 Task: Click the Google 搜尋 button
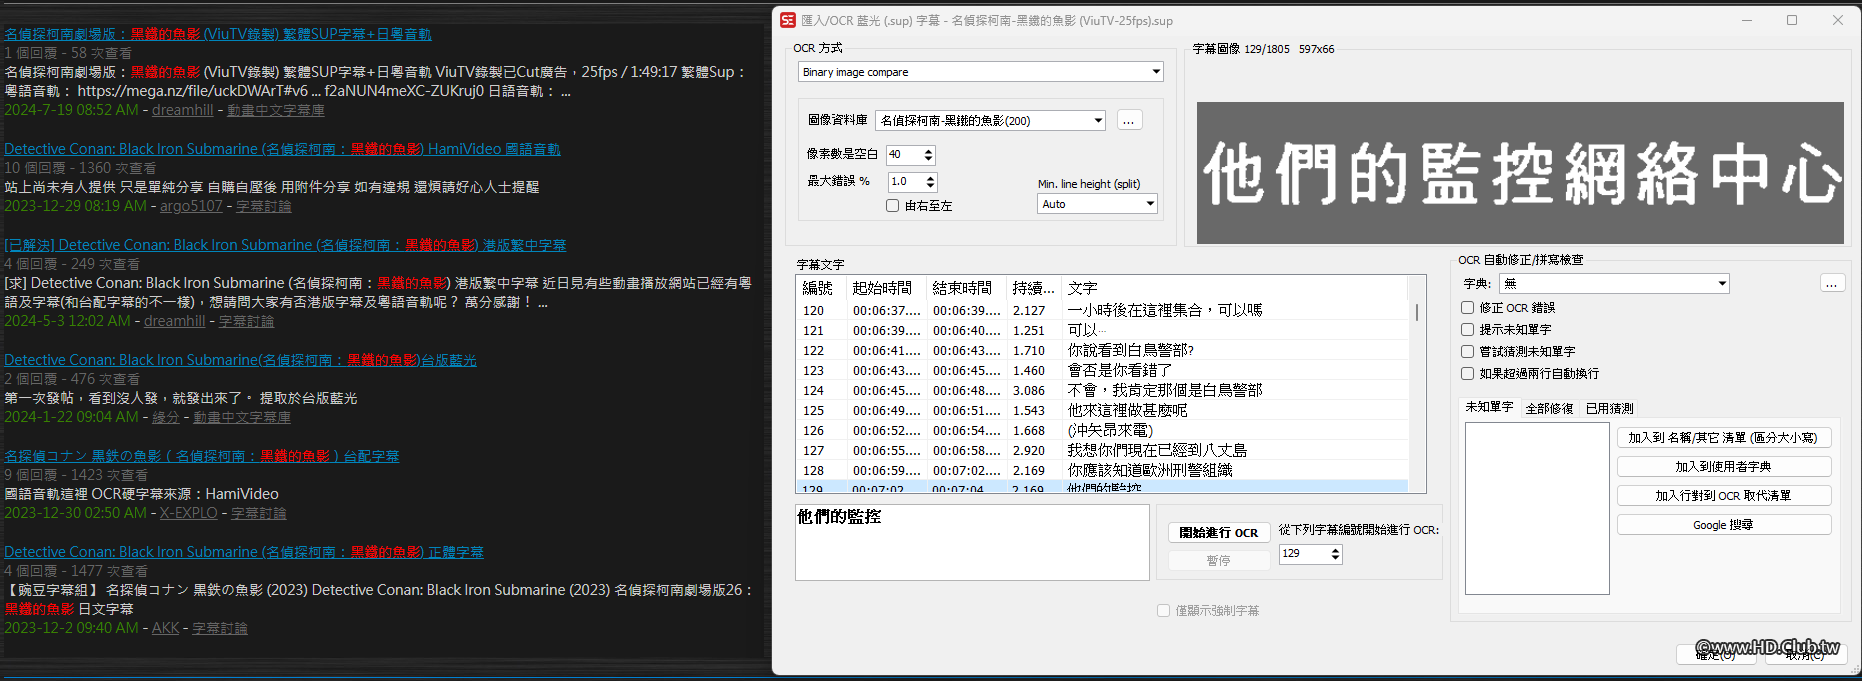point(1723,525)
